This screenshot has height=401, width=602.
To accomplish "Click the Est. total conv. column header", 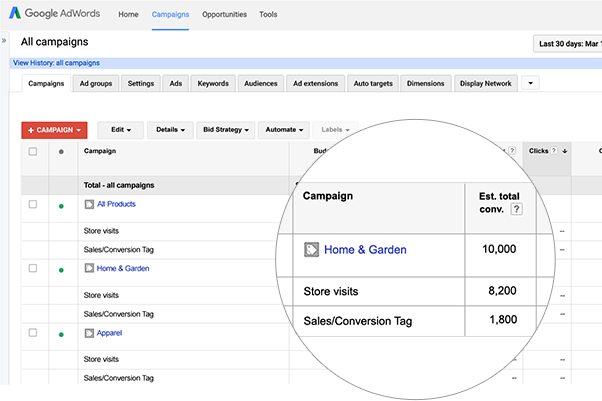I will [x=499, y=202].
